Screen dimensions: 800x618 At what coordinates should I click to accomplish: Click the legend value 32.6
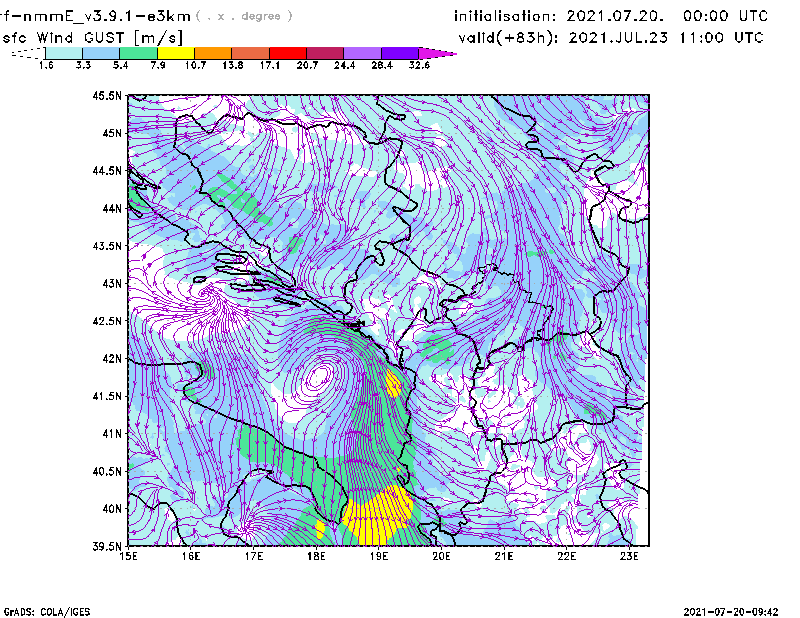pos(419,65)
